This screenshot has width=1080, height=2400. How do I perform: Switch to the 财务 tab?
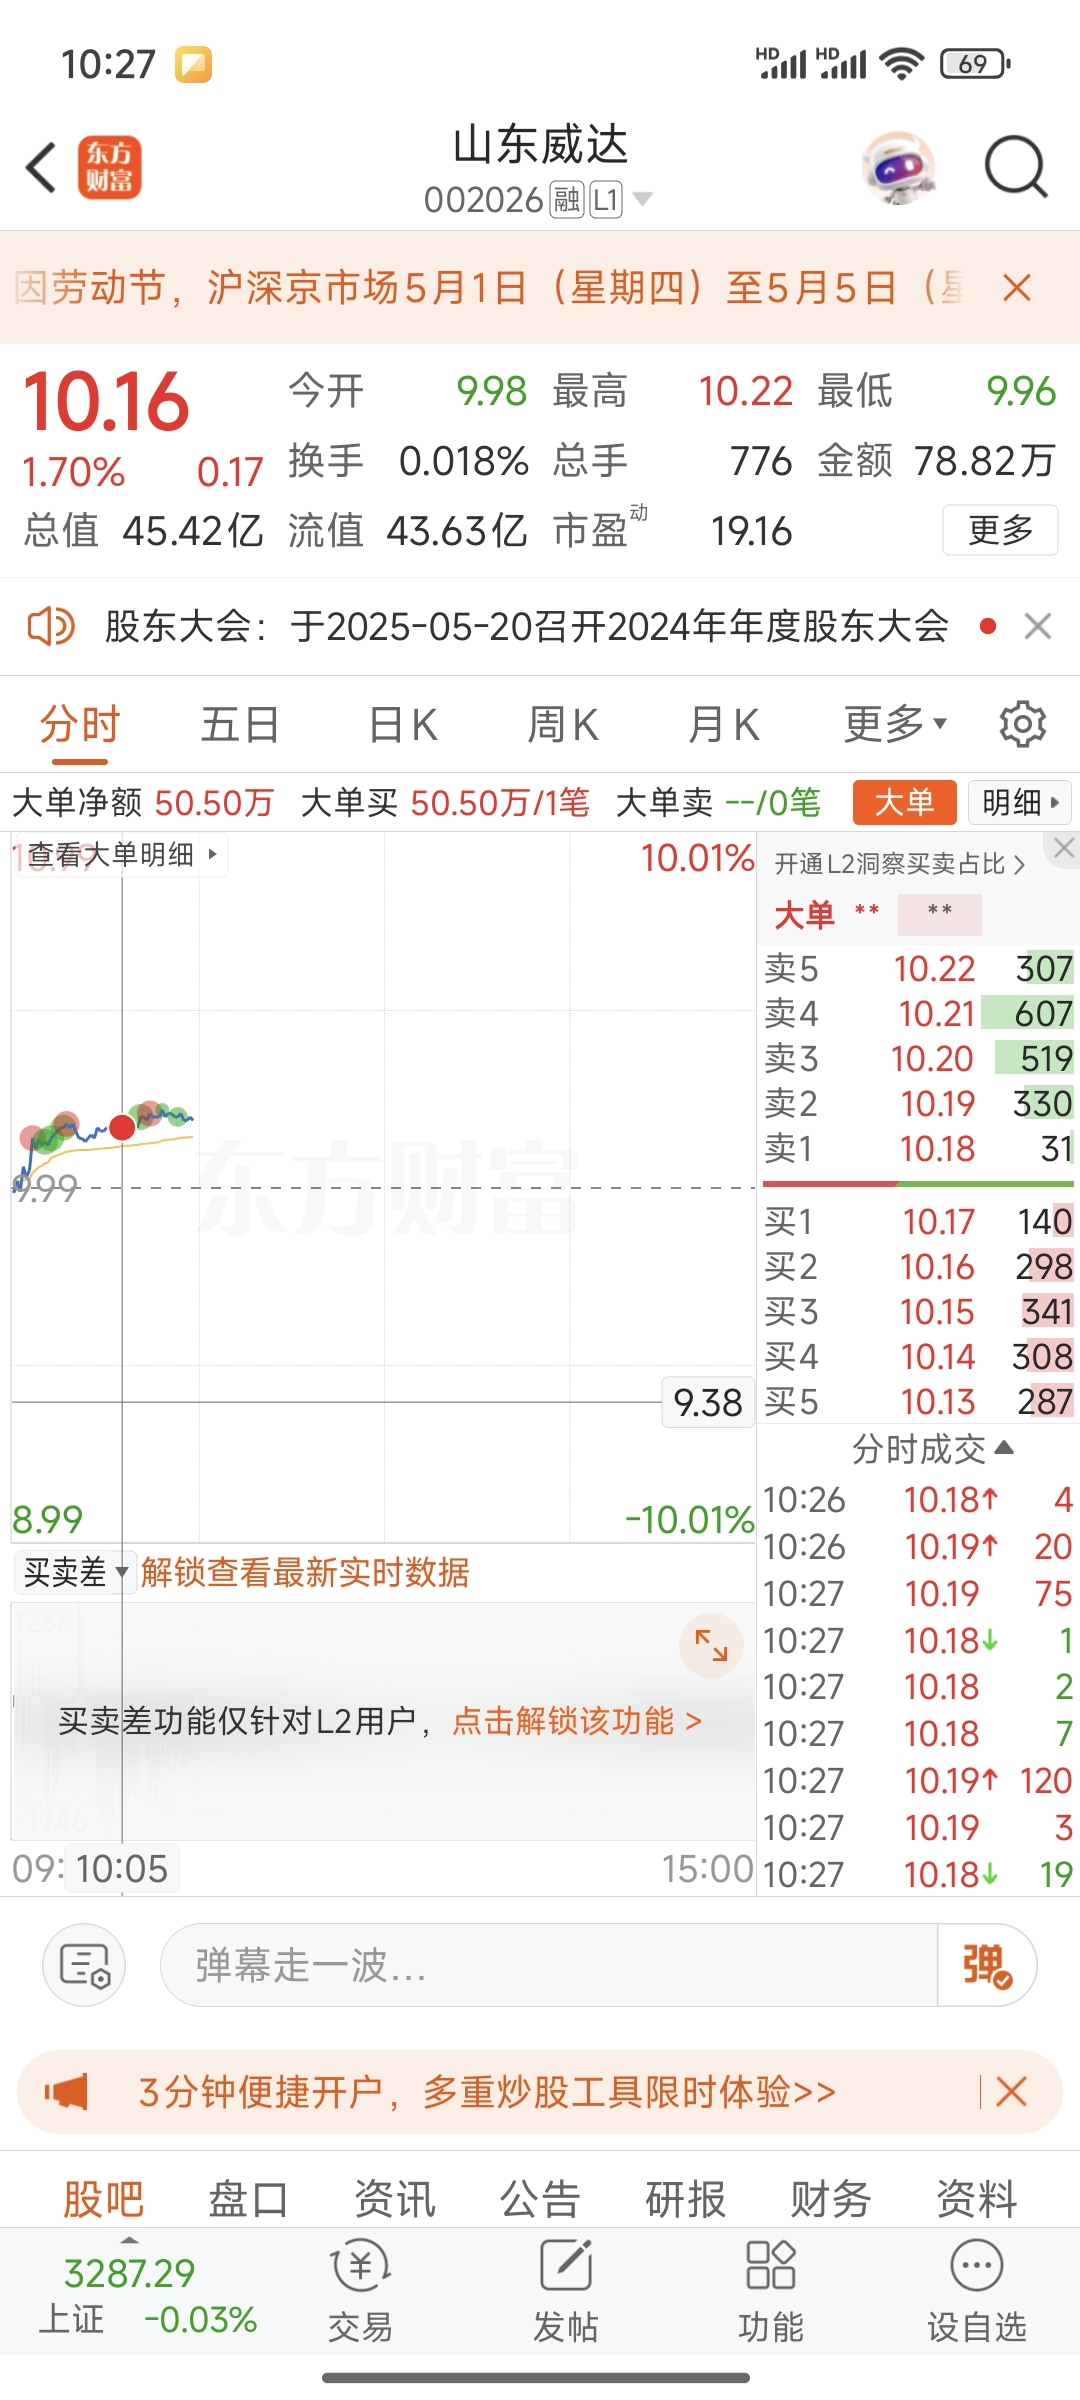(x=831, y=2199)
